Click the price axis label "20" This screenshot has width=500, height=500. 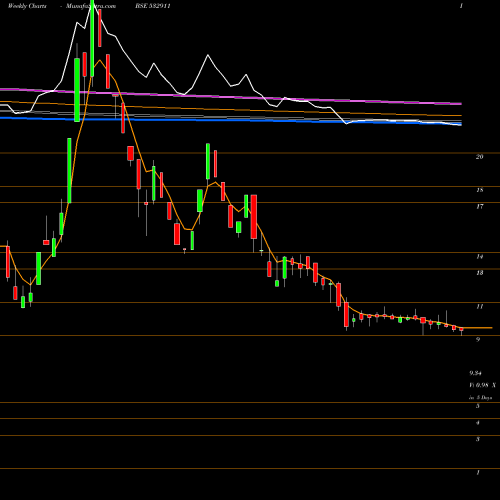[x=479, y=156]
